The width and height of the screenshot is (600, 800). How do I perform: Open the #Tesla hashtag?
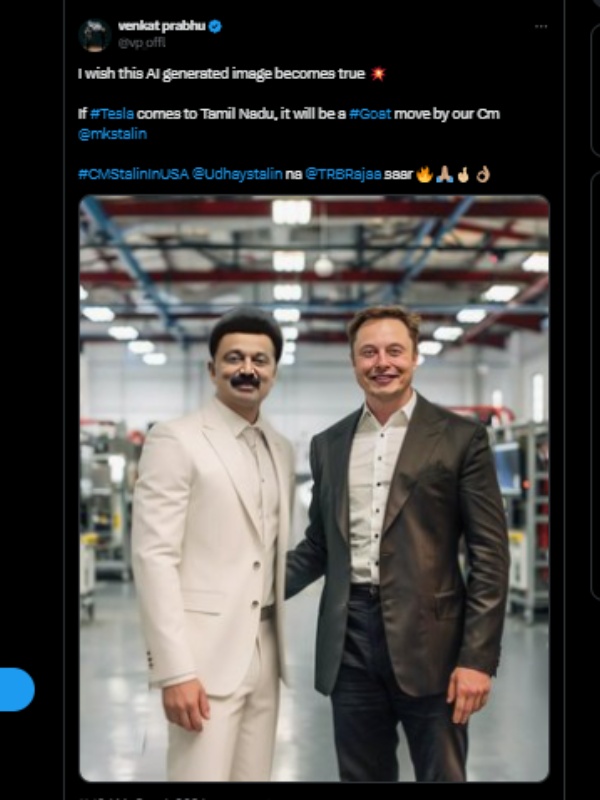coord(111,113)
